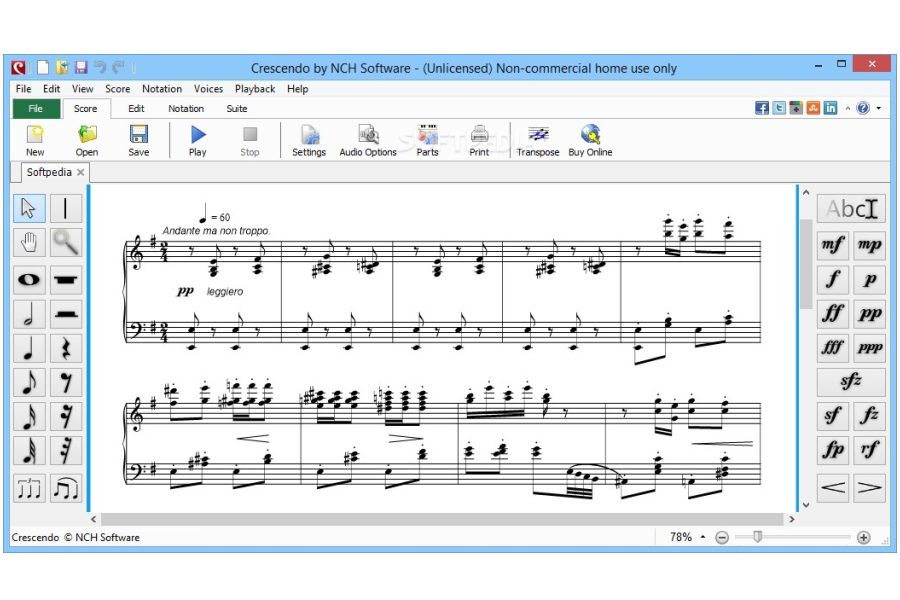Viewport: 900px width, 600px height.
Task: Open the Parts dialog
Action: [x=428, y=141]
